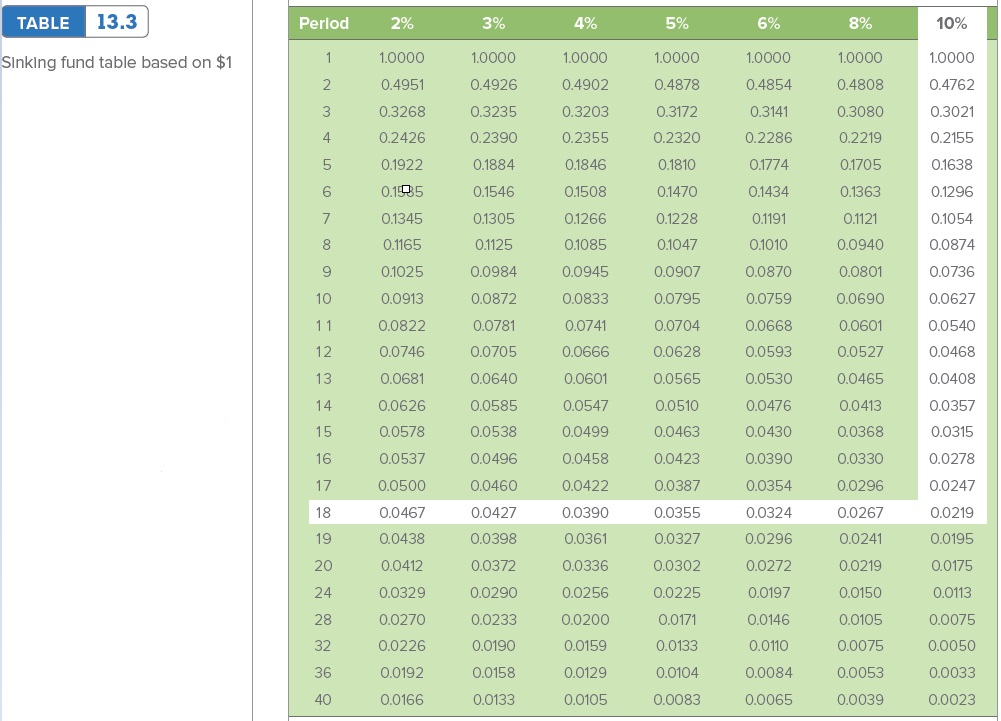
Task: Click the 8% column header
Action: (857, 23)
